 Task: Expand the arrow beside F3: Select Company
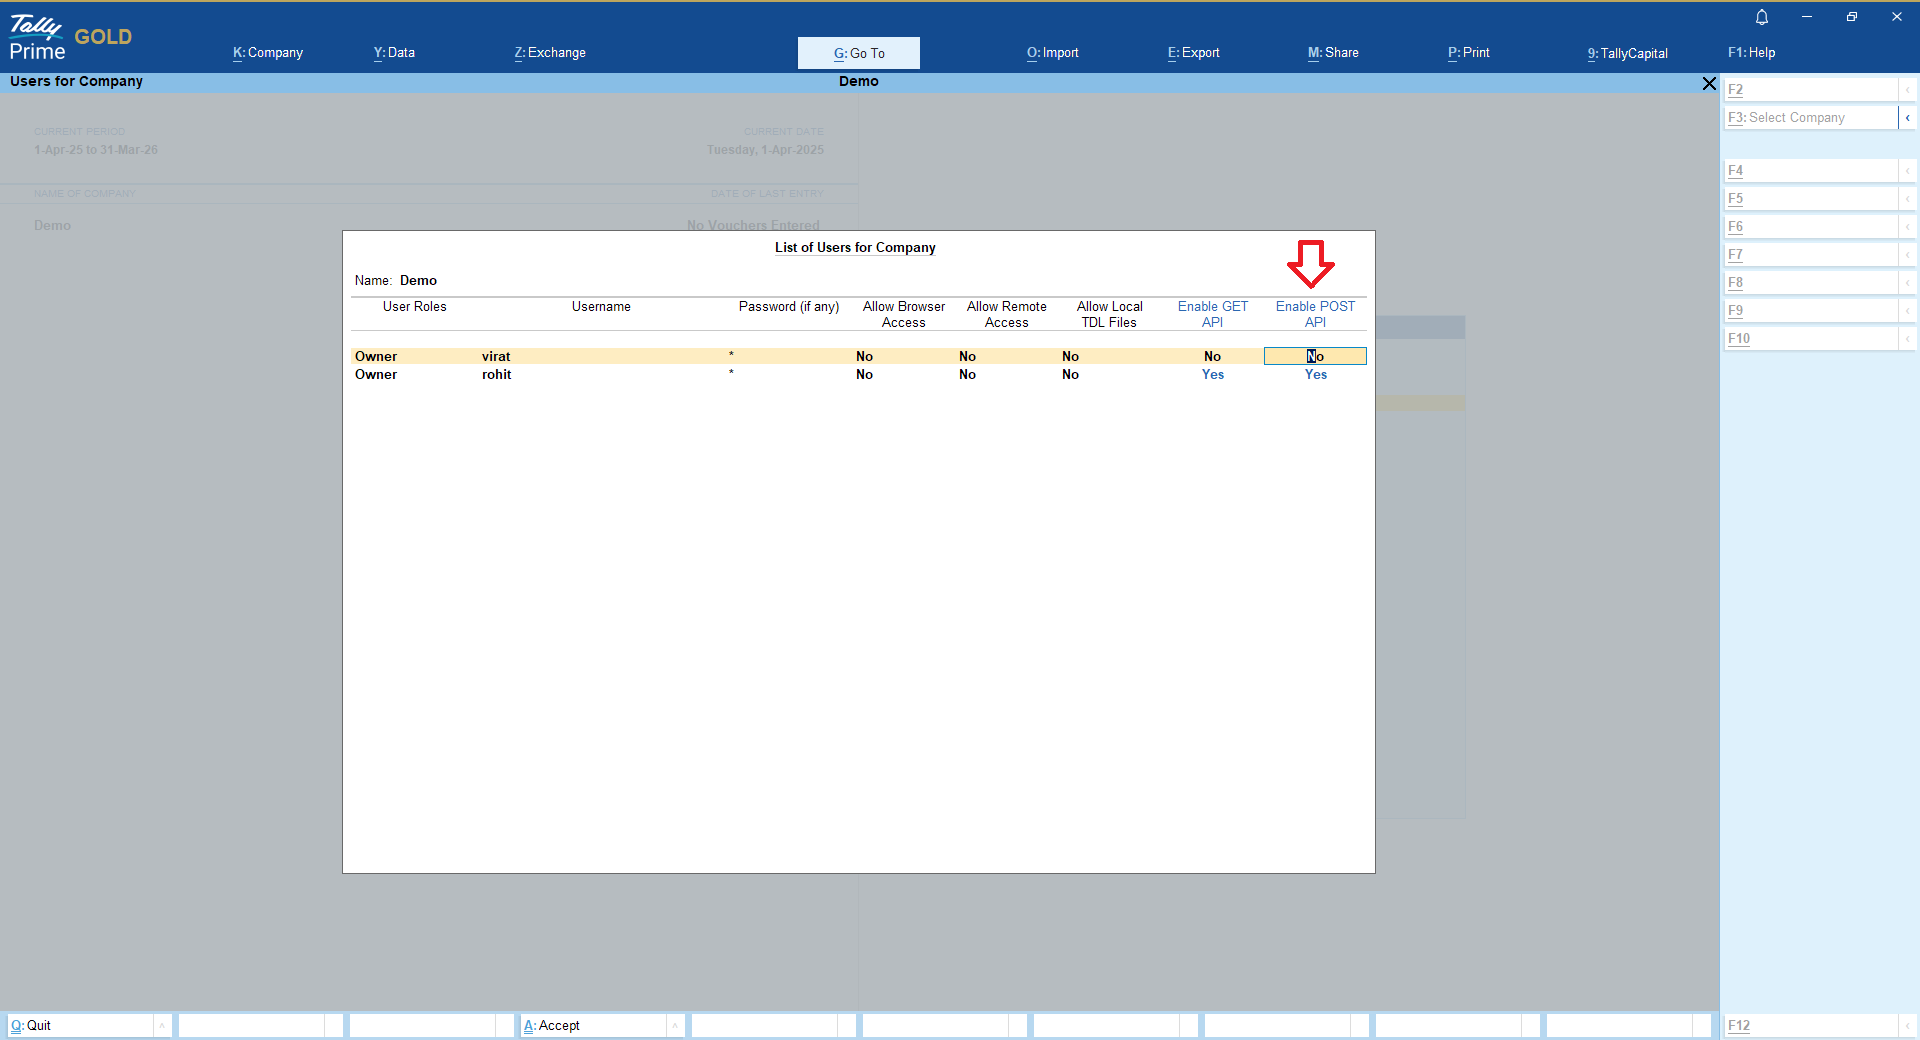[1907, 118]
